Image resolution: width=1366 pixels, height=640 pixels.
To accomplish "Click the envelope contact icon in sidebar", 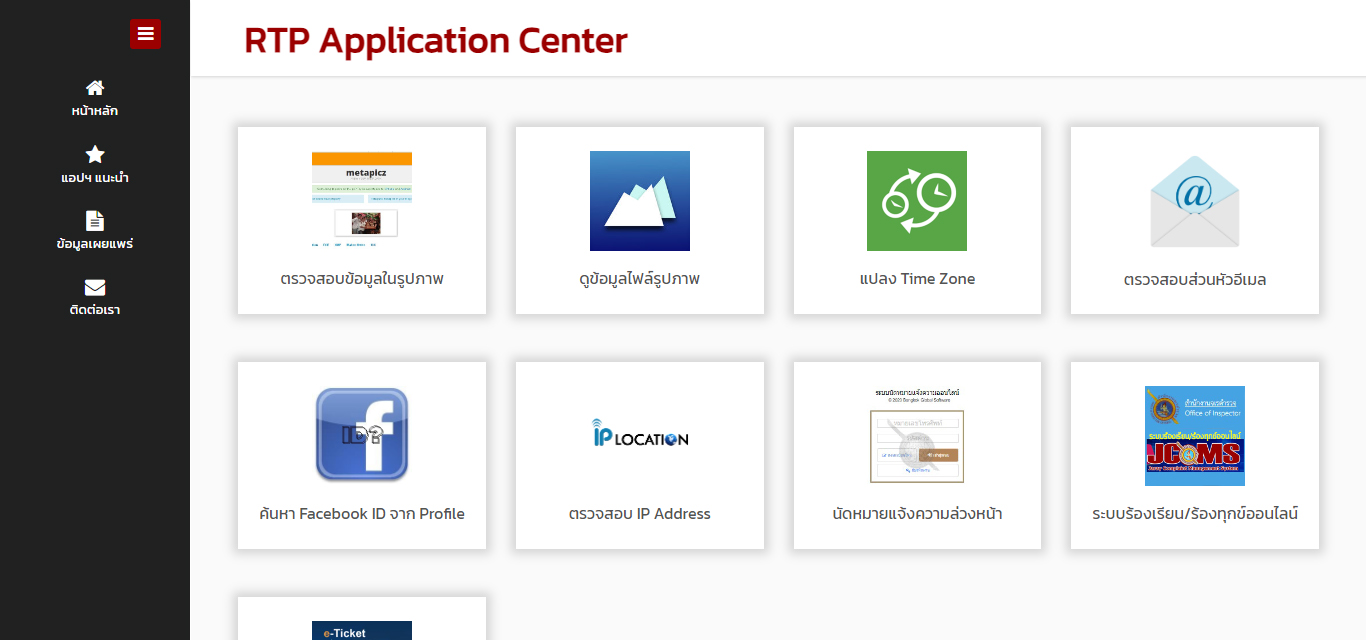I will pos(95,288).
